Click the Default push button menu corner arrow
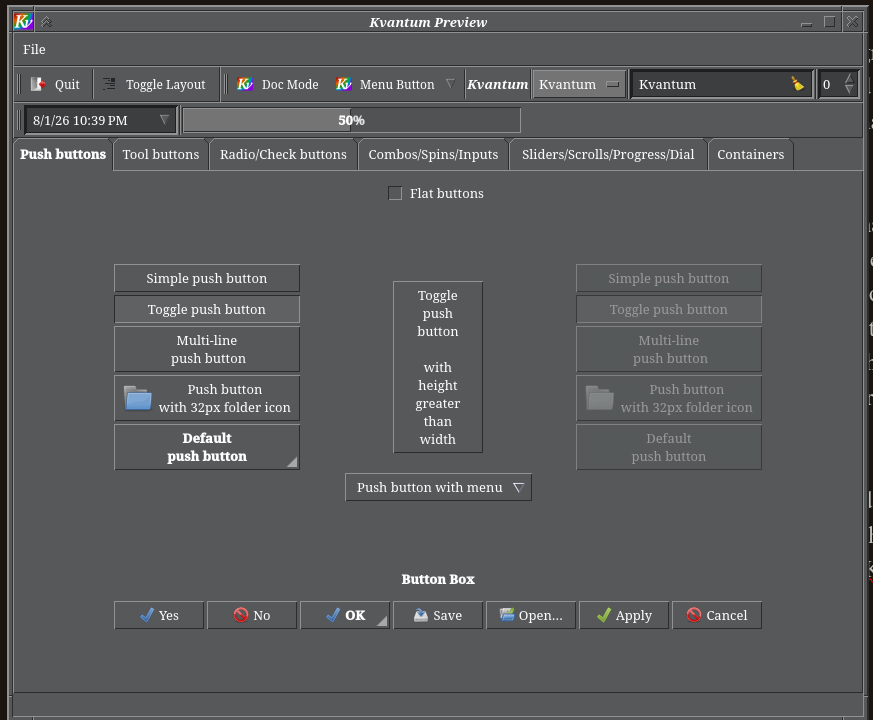The image size is (873, 720). click(292, 462)
